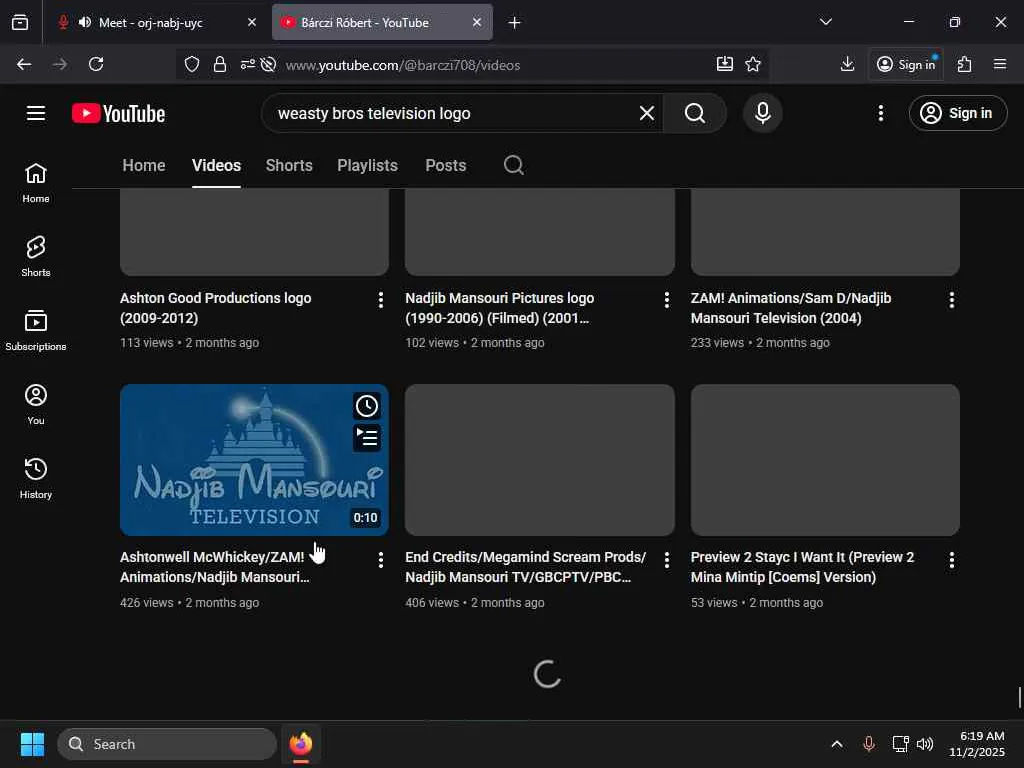The height and width of the screenshot is (768, 1024).
Task: Open site permissions icon in address bar
Action: 248,64
